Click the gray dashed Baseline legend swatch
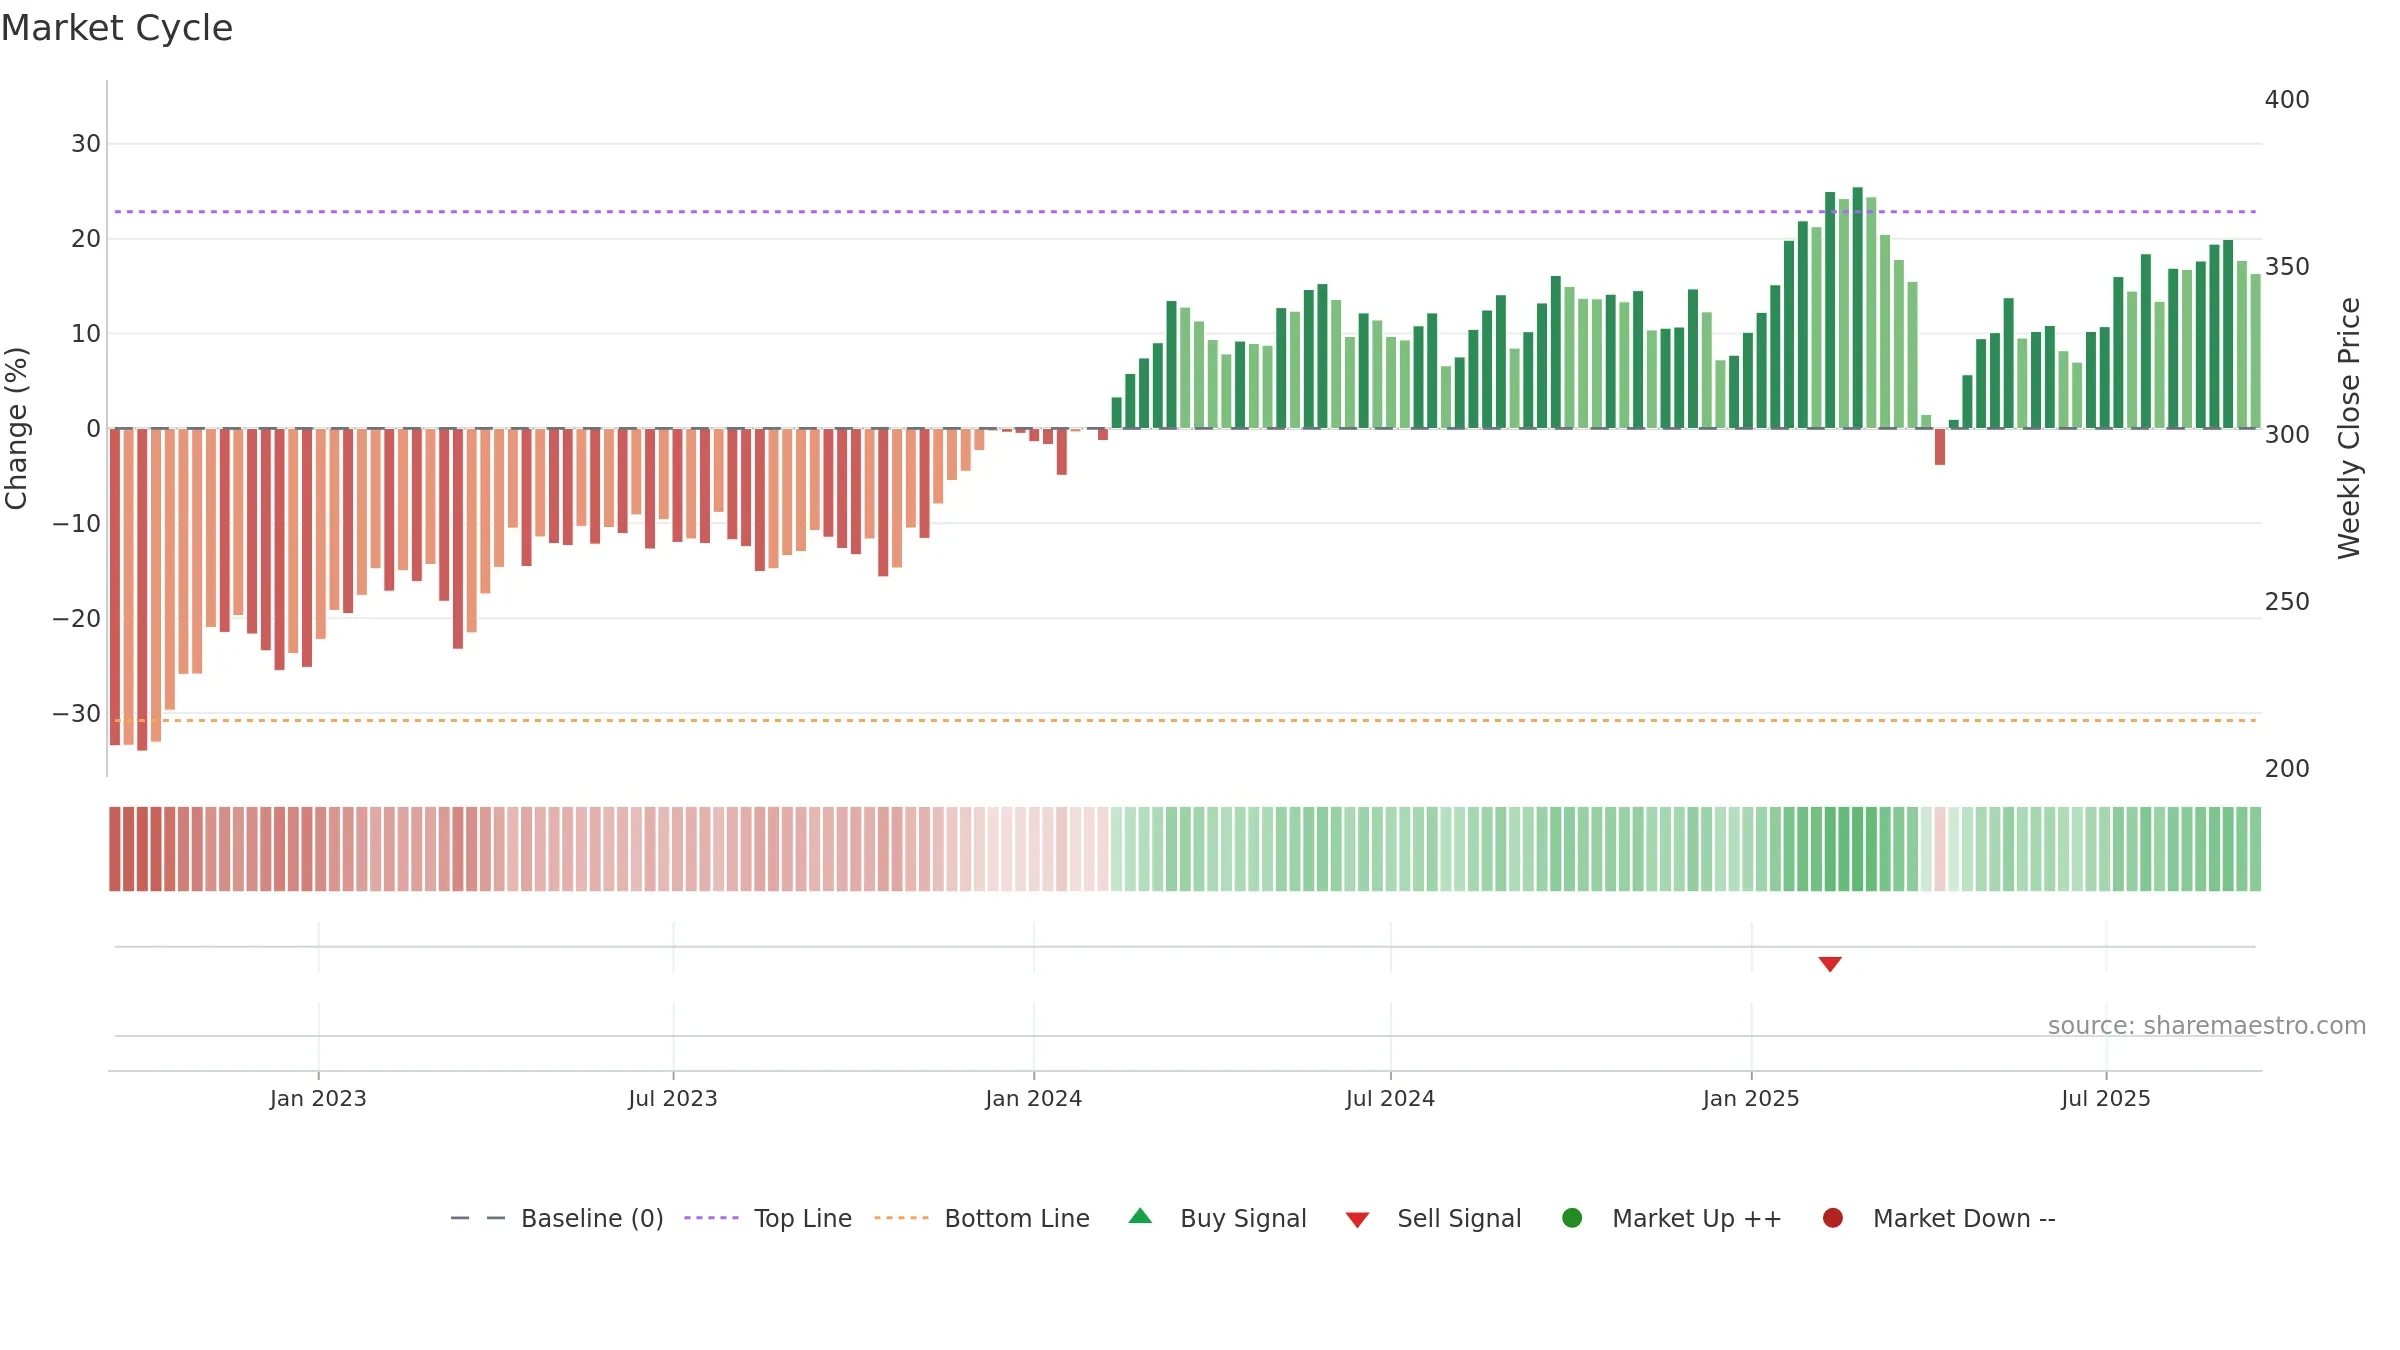2400x1350 pixels. (478, 1218)
